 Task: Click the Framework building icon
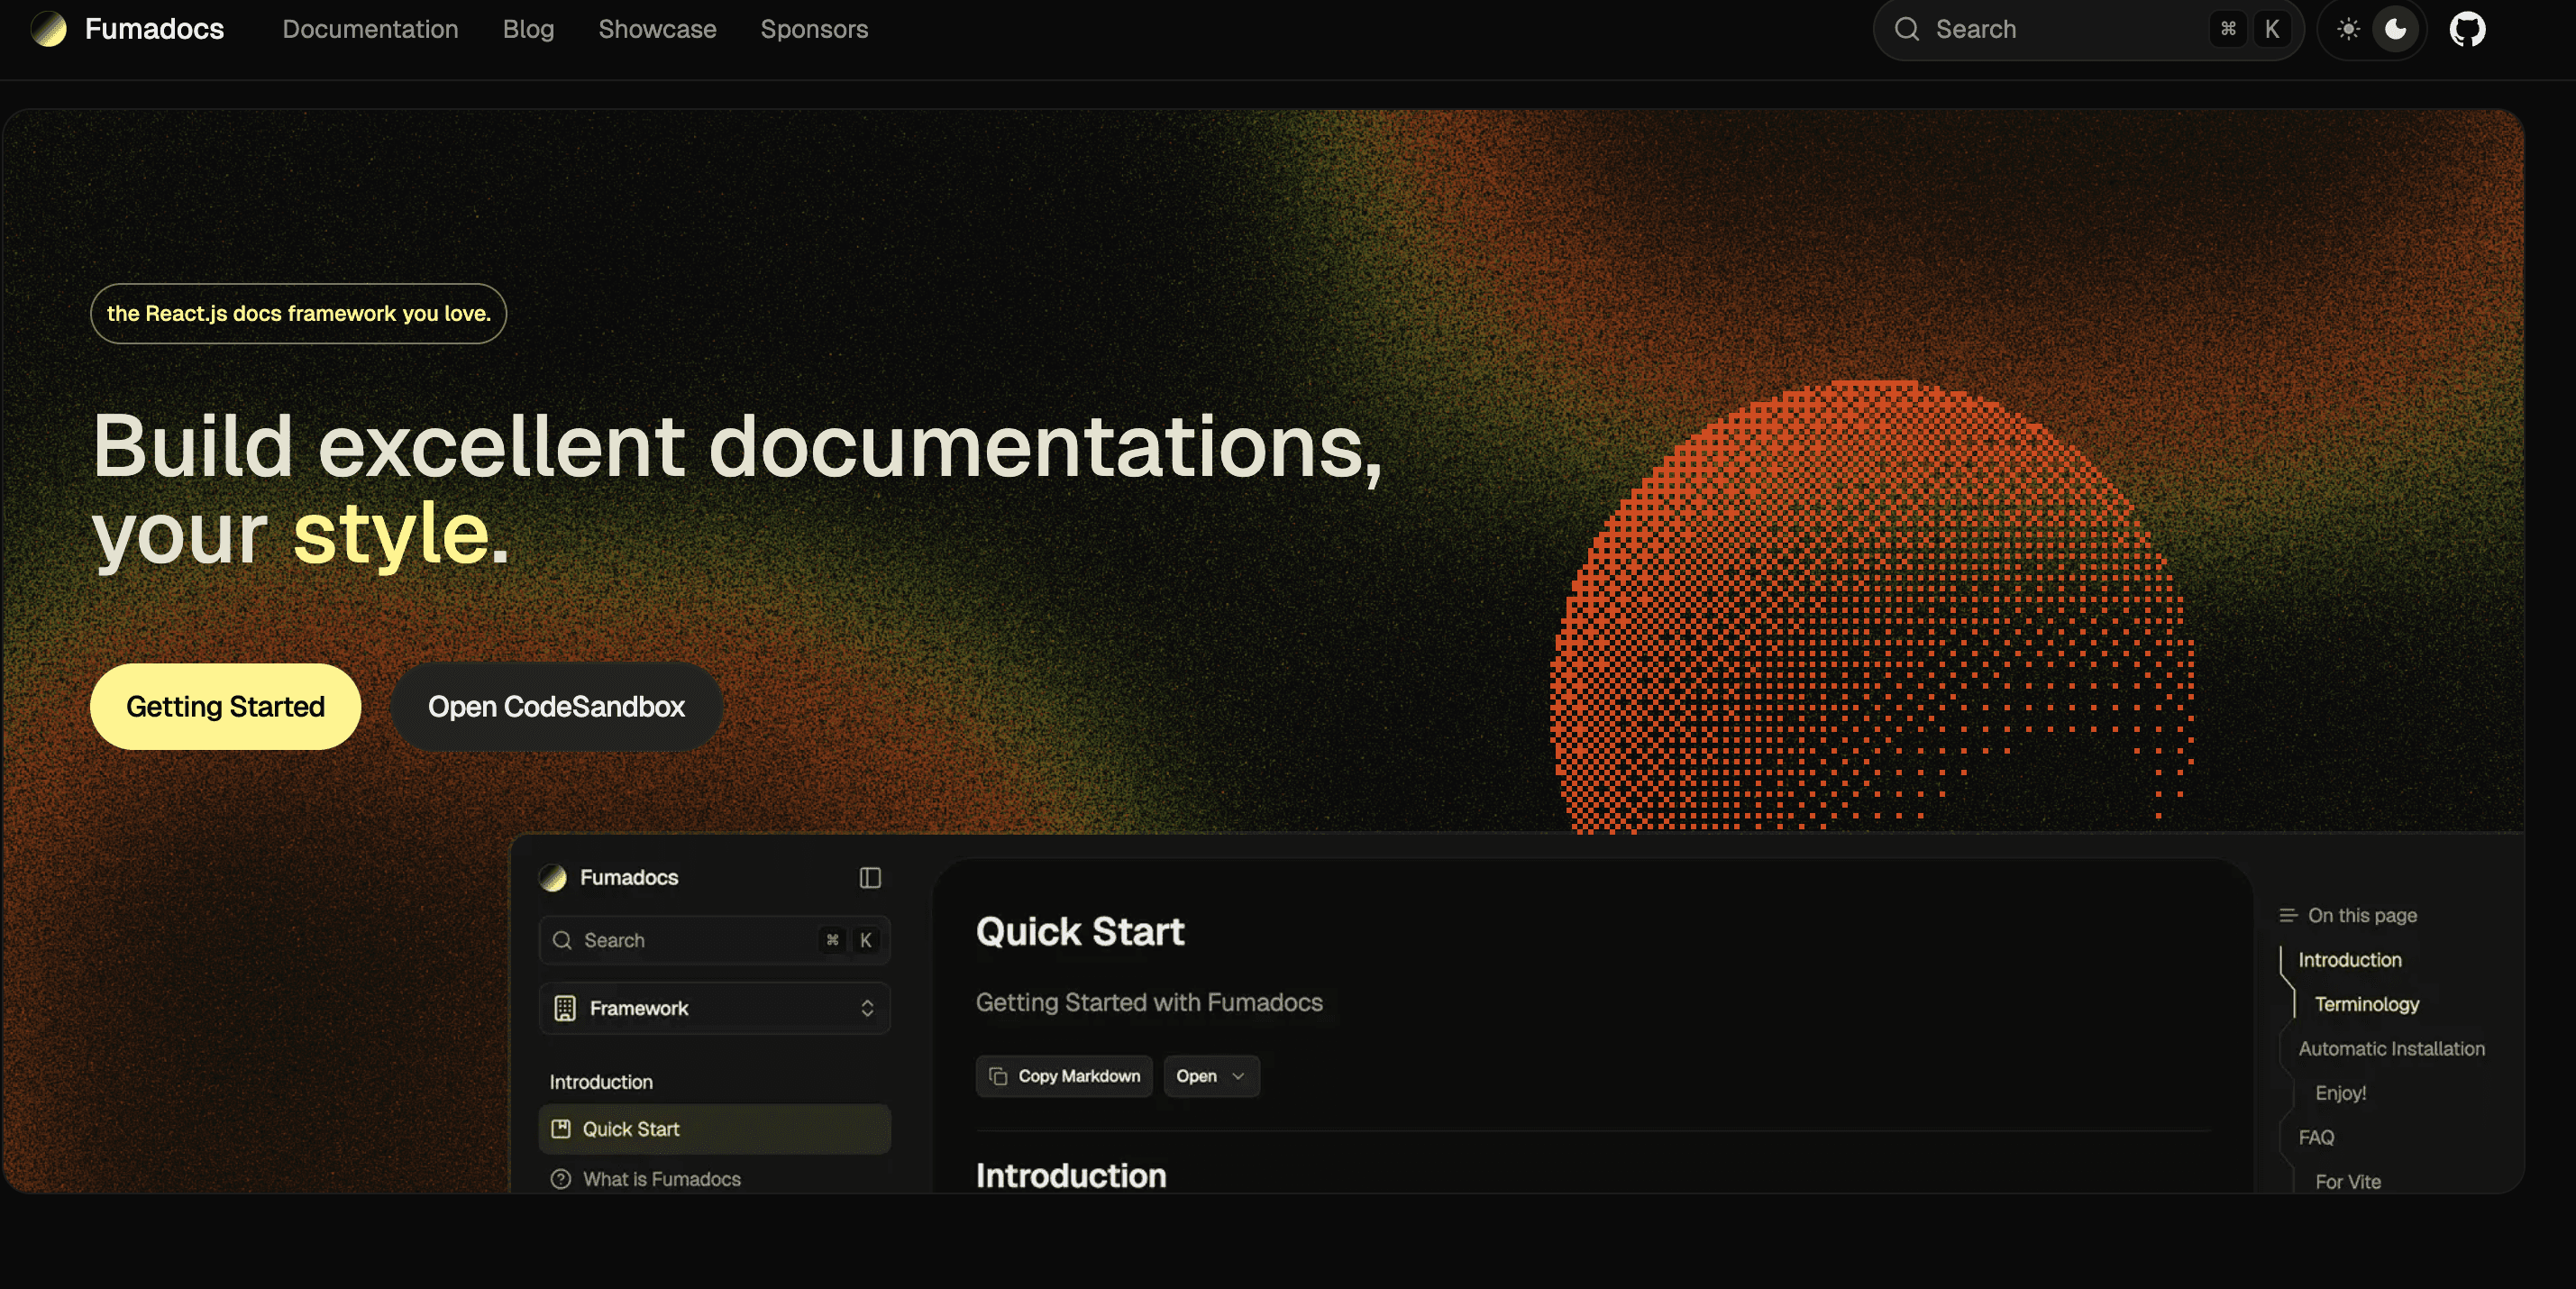pos(565,1008)
